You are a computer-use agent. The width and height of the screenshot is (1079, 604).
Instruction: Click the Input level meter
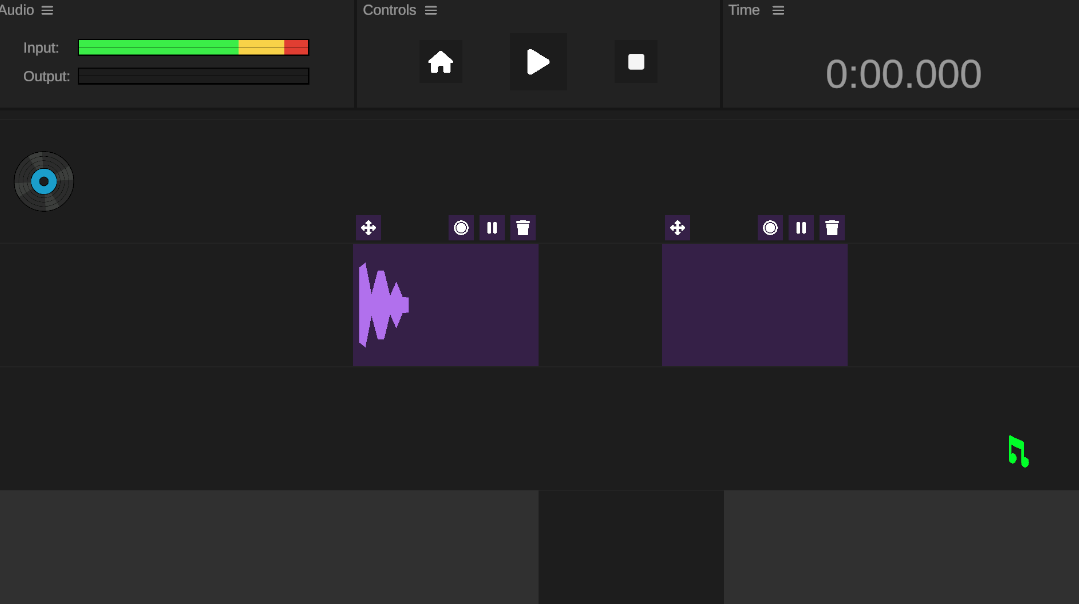coord(193,47)
